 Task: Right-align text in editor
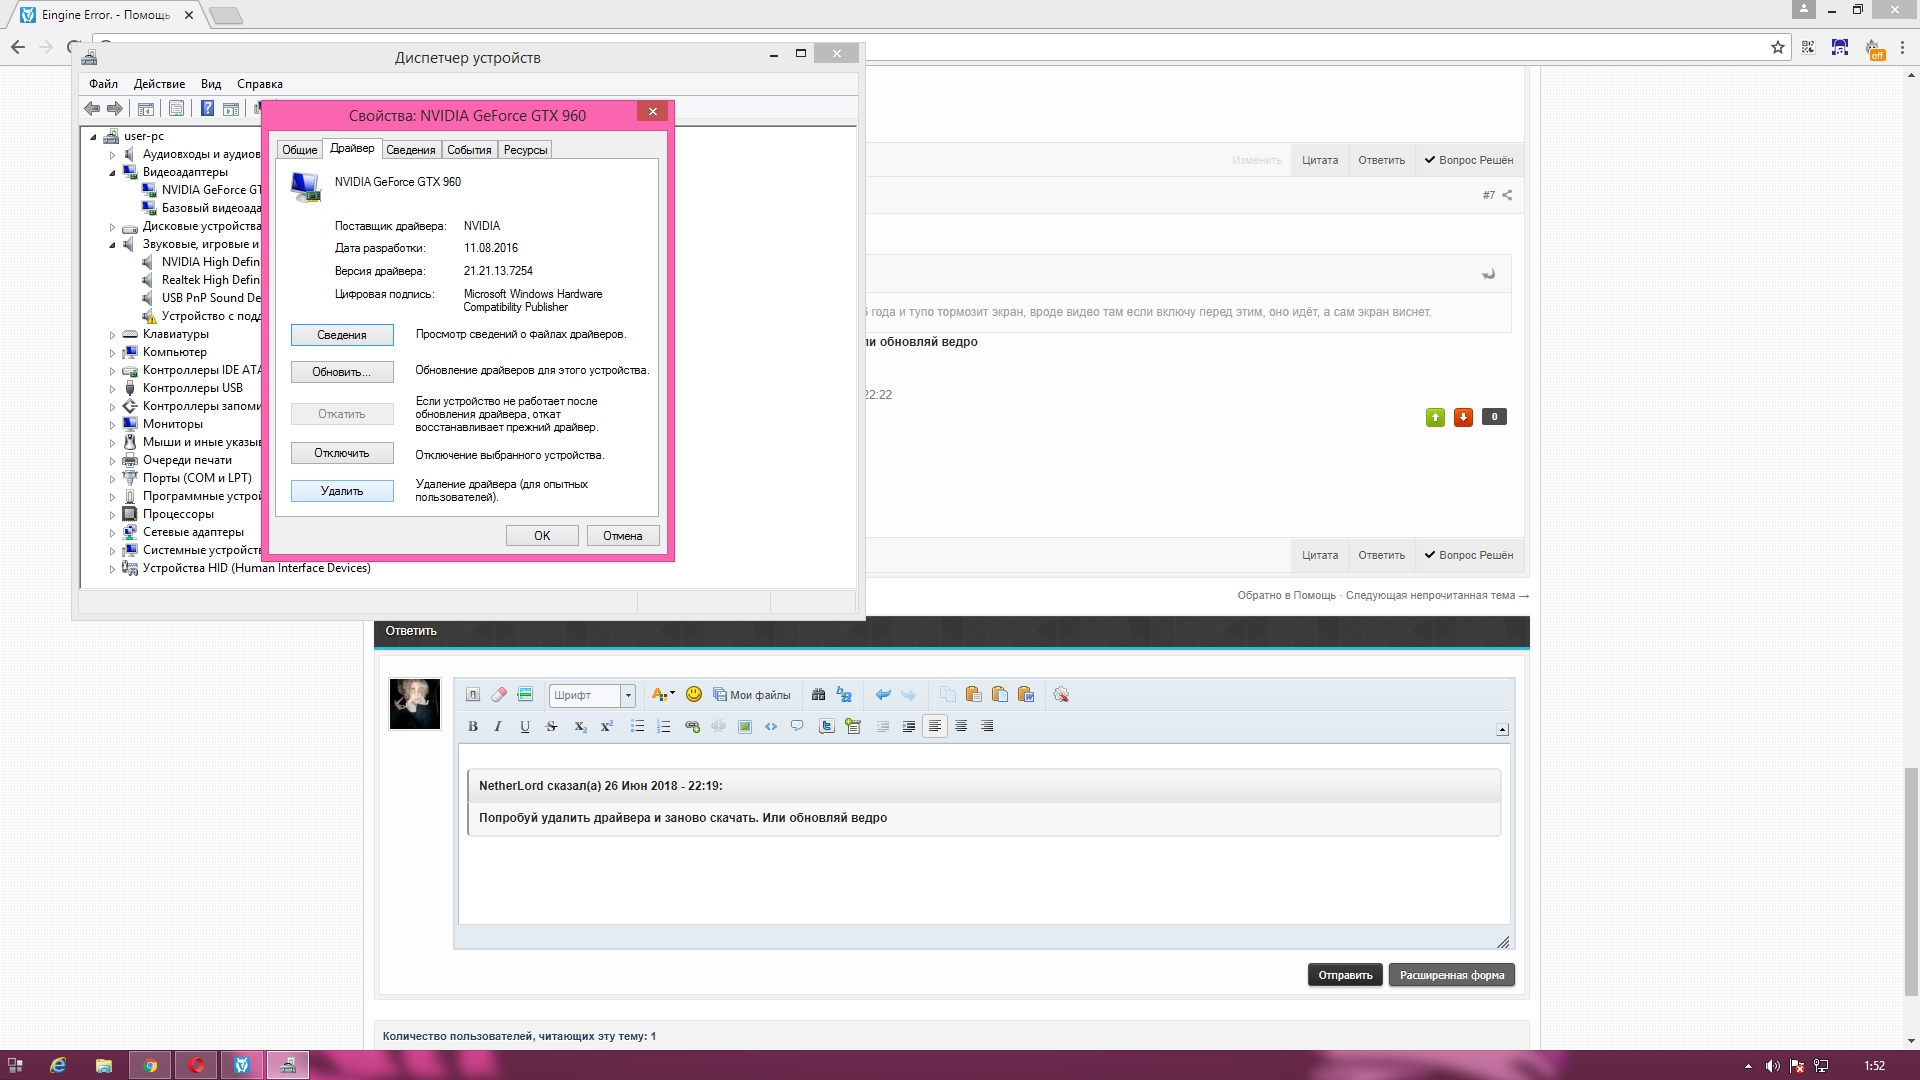[x=987, y=727]
